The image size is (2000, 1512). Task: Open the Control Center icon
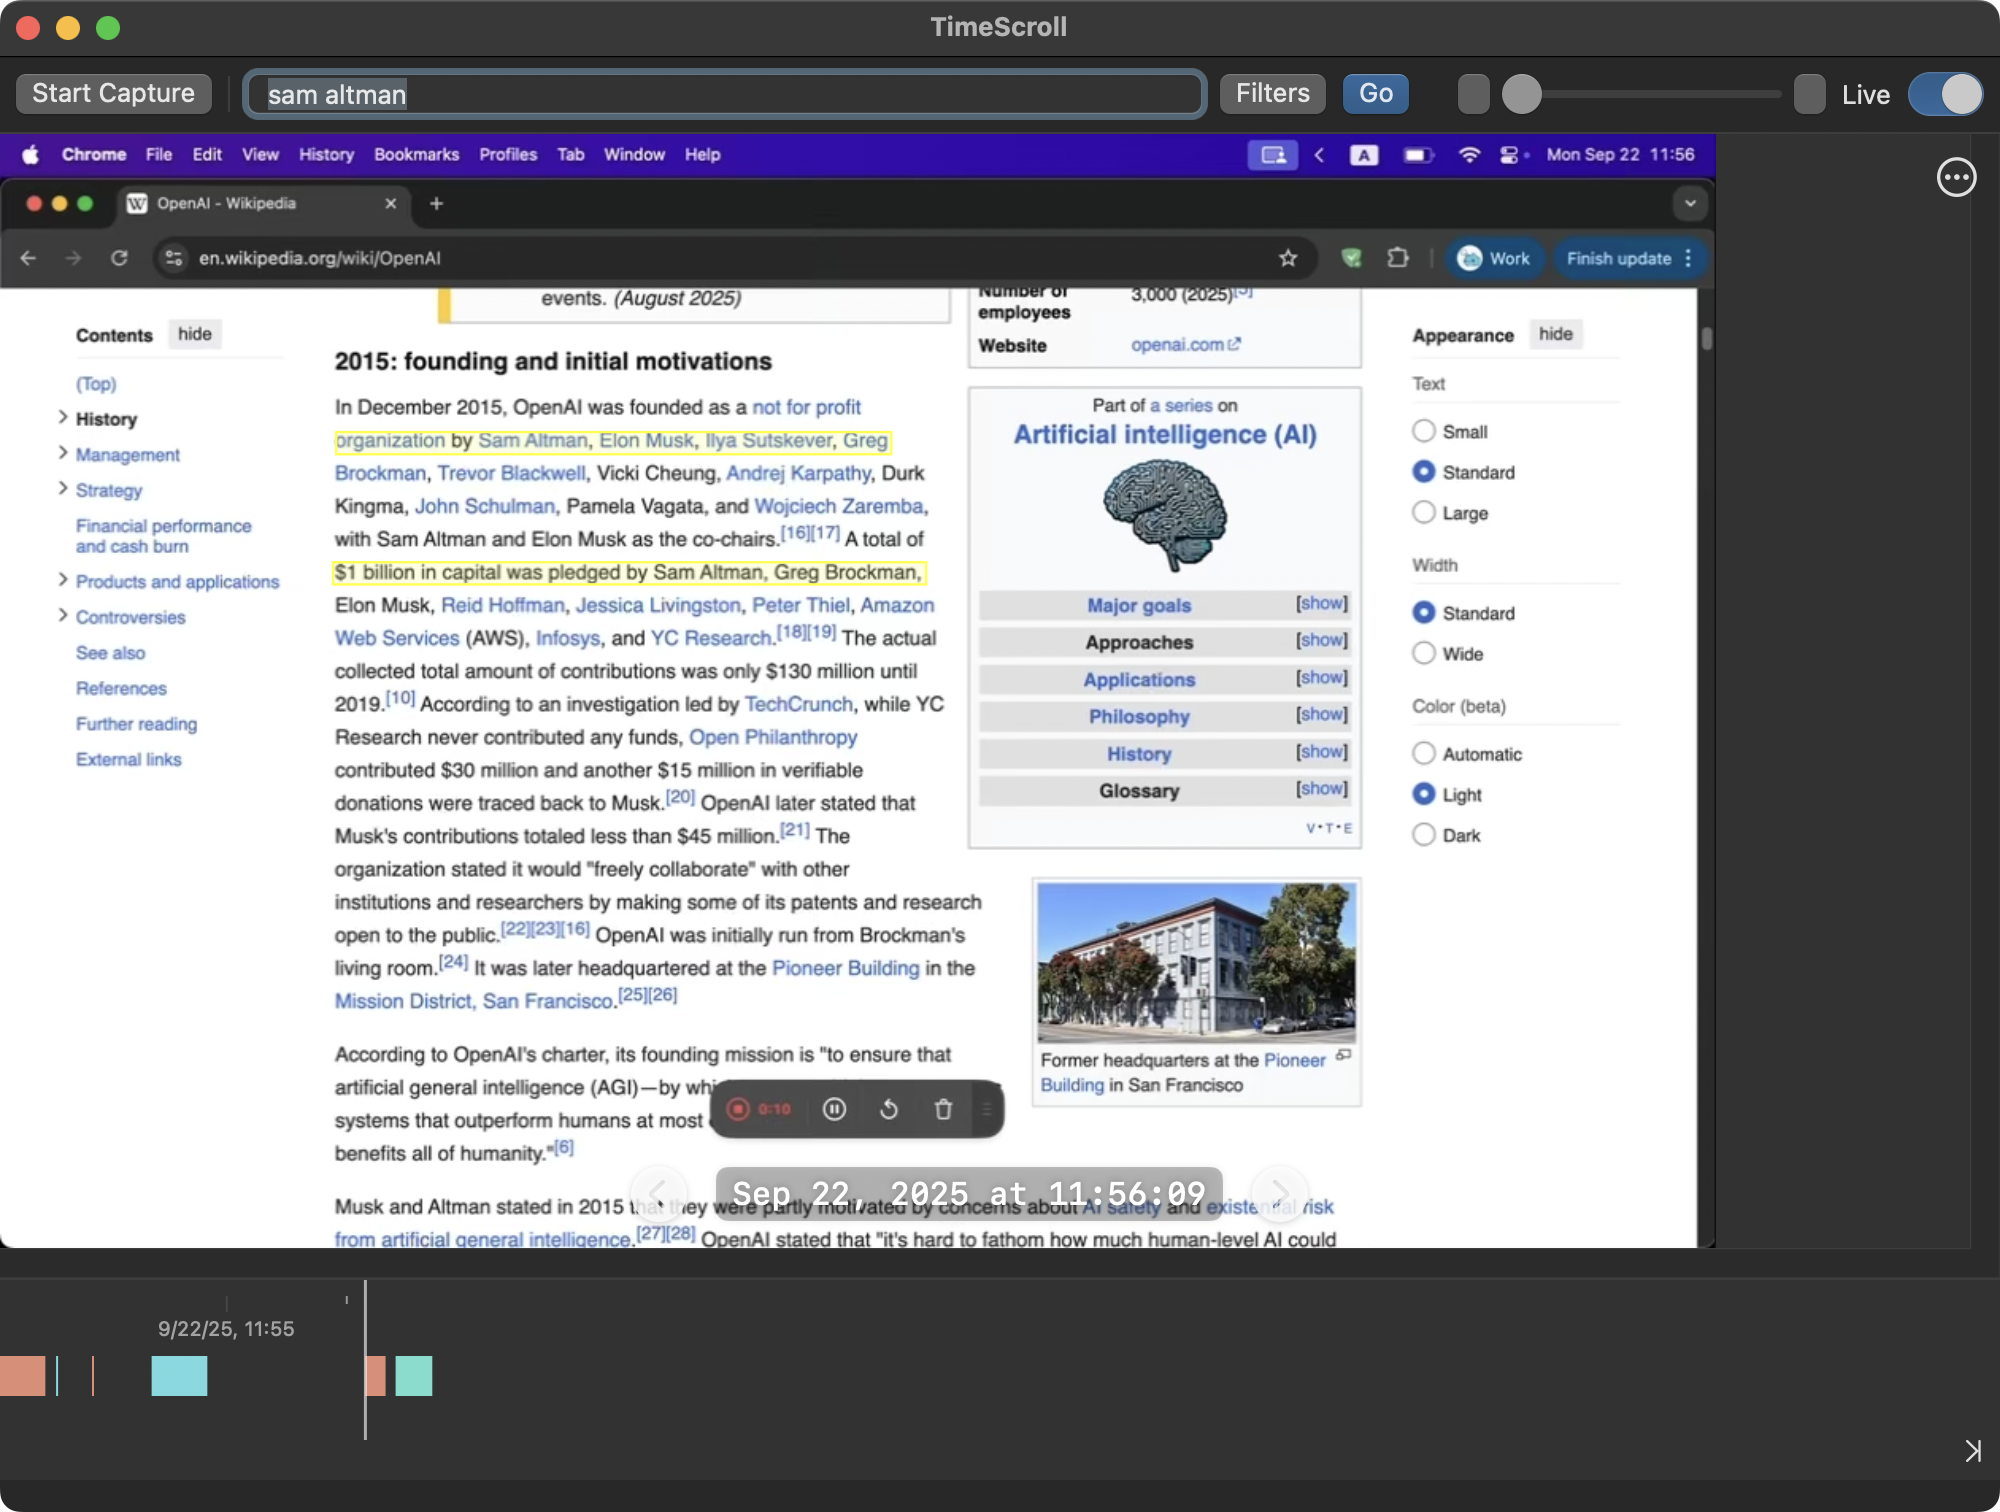click(x=1510, y=155)
